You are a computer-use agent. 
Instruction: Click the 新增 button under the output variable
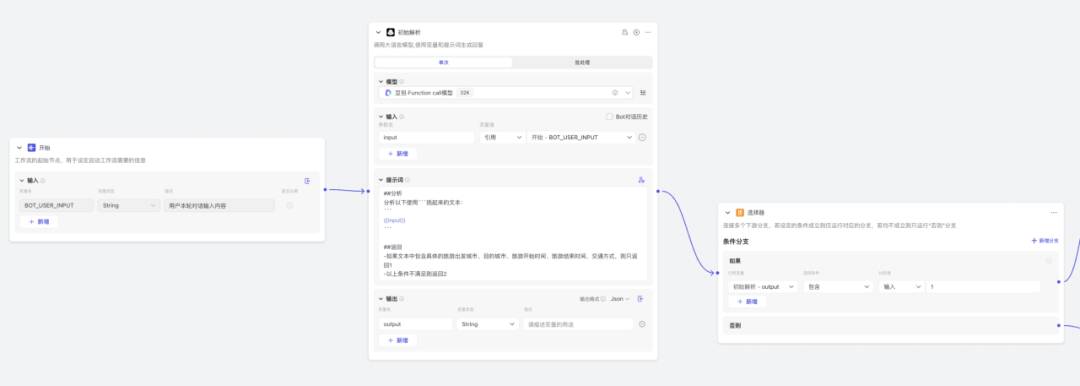pos(398,341)
